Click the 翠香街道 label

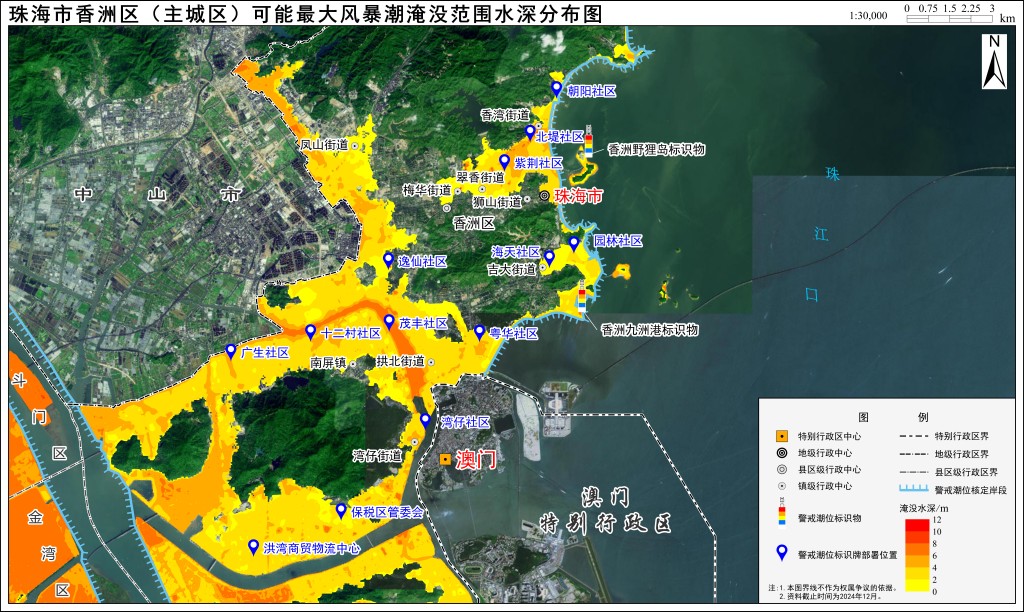click(480, 177)
